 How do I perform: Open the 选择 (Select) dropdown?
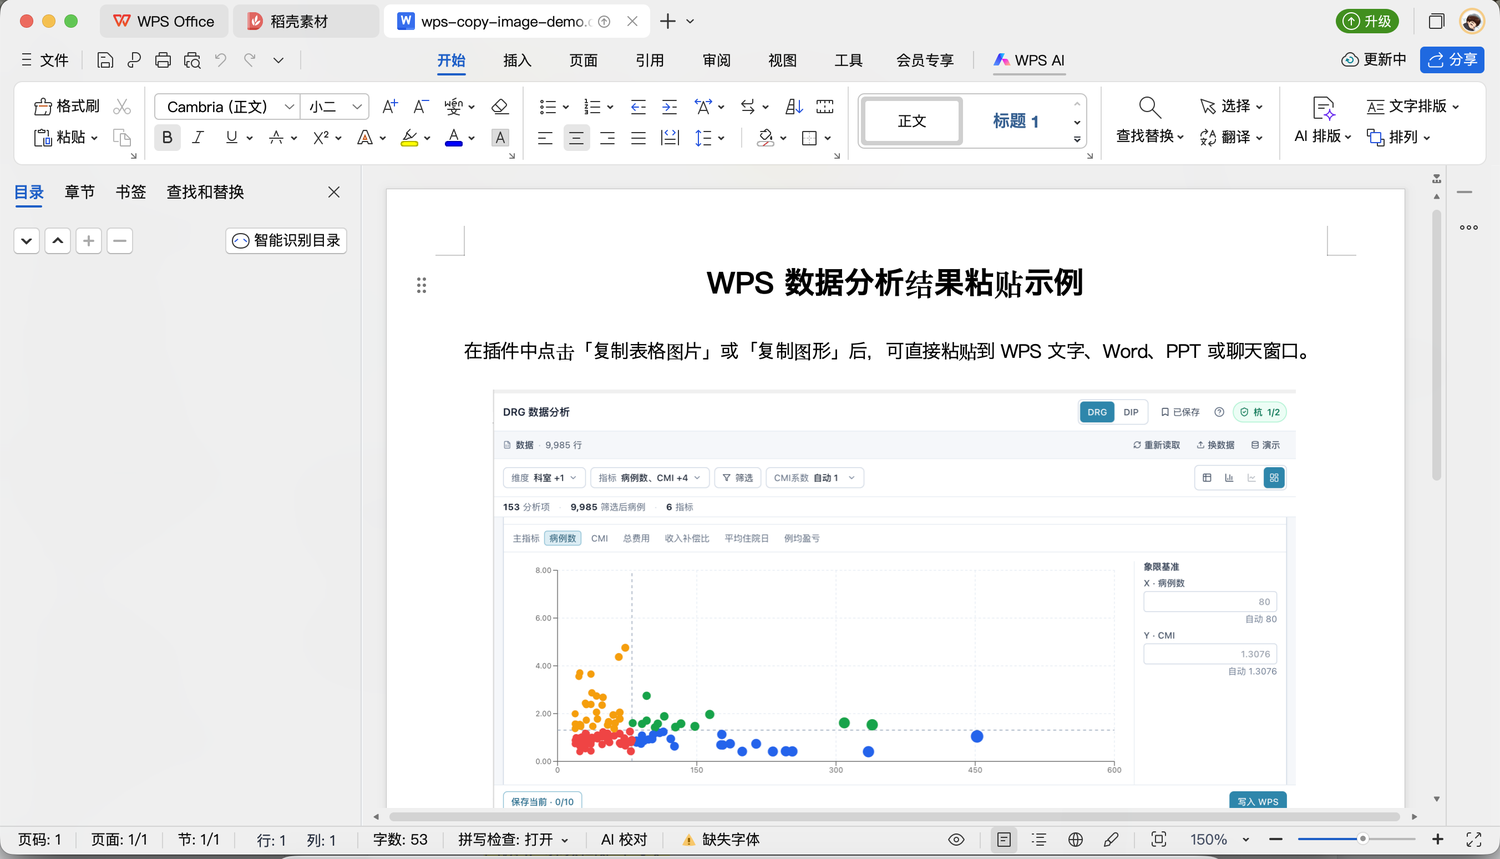coord(1231,106)
